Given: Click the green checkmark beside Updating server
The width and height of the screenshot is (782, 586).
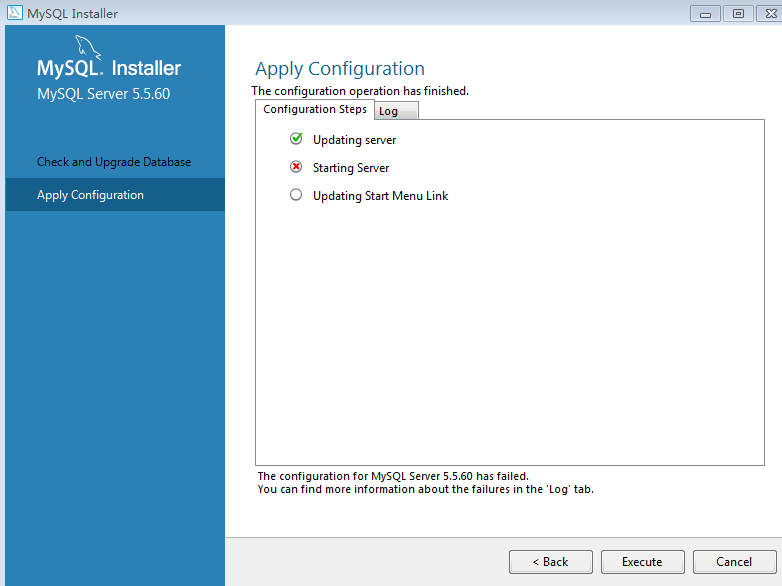Looking at the screenshot, I should pos(296,139).
